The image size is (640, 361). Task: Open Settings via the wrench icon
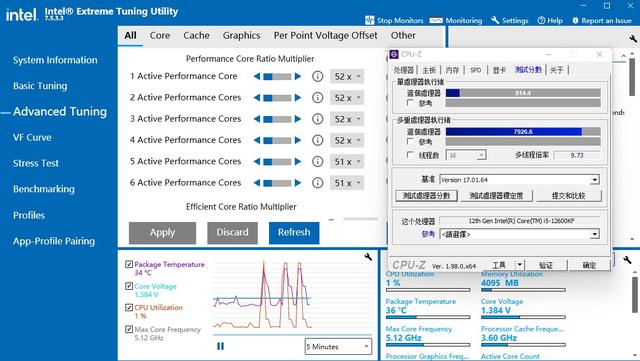tap(495, 20)
